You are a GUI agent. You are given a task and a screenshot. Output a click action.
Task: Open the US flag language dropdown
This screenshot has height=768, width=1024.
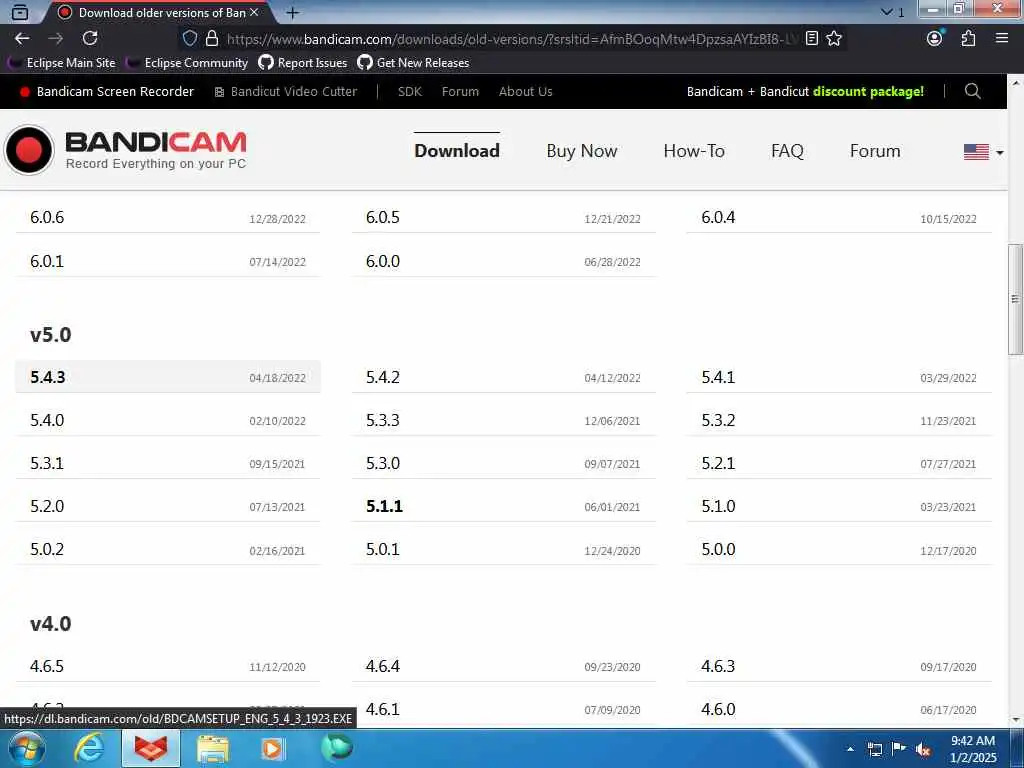[x=984, y=152]
